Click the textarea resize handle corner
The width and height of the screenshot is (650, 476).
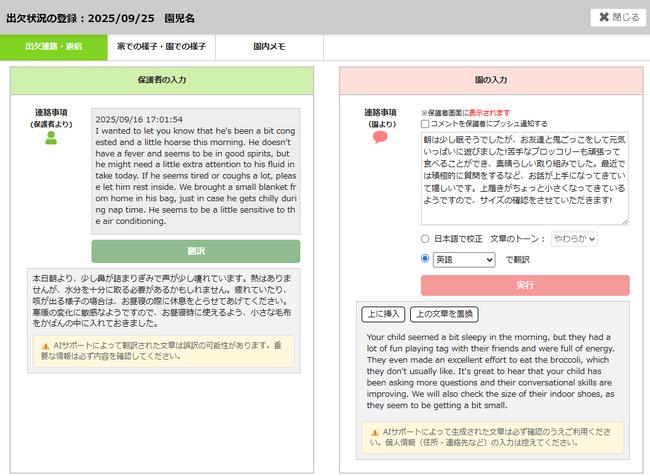coord(624,222)
